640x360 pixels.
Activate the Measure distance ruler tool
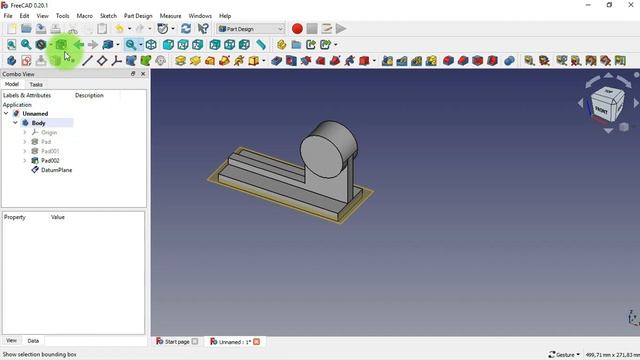[261, 44]
